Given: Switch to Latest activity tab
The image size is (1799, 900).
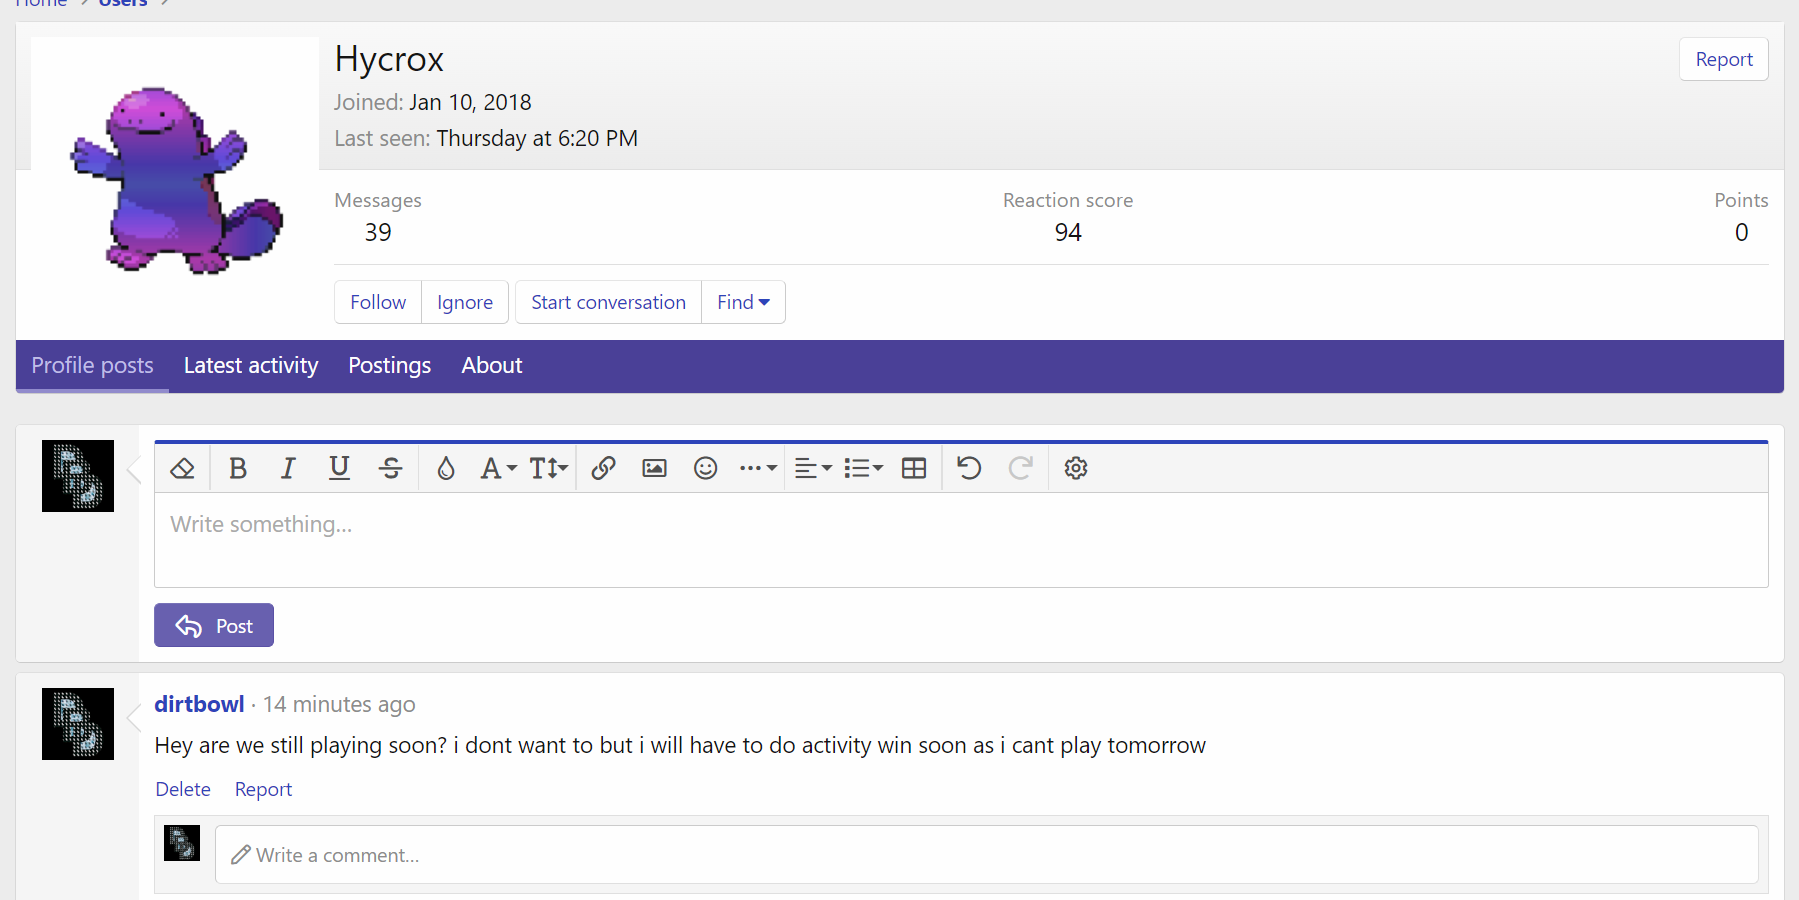Looking at the screenshot, I should click(251, 366).
